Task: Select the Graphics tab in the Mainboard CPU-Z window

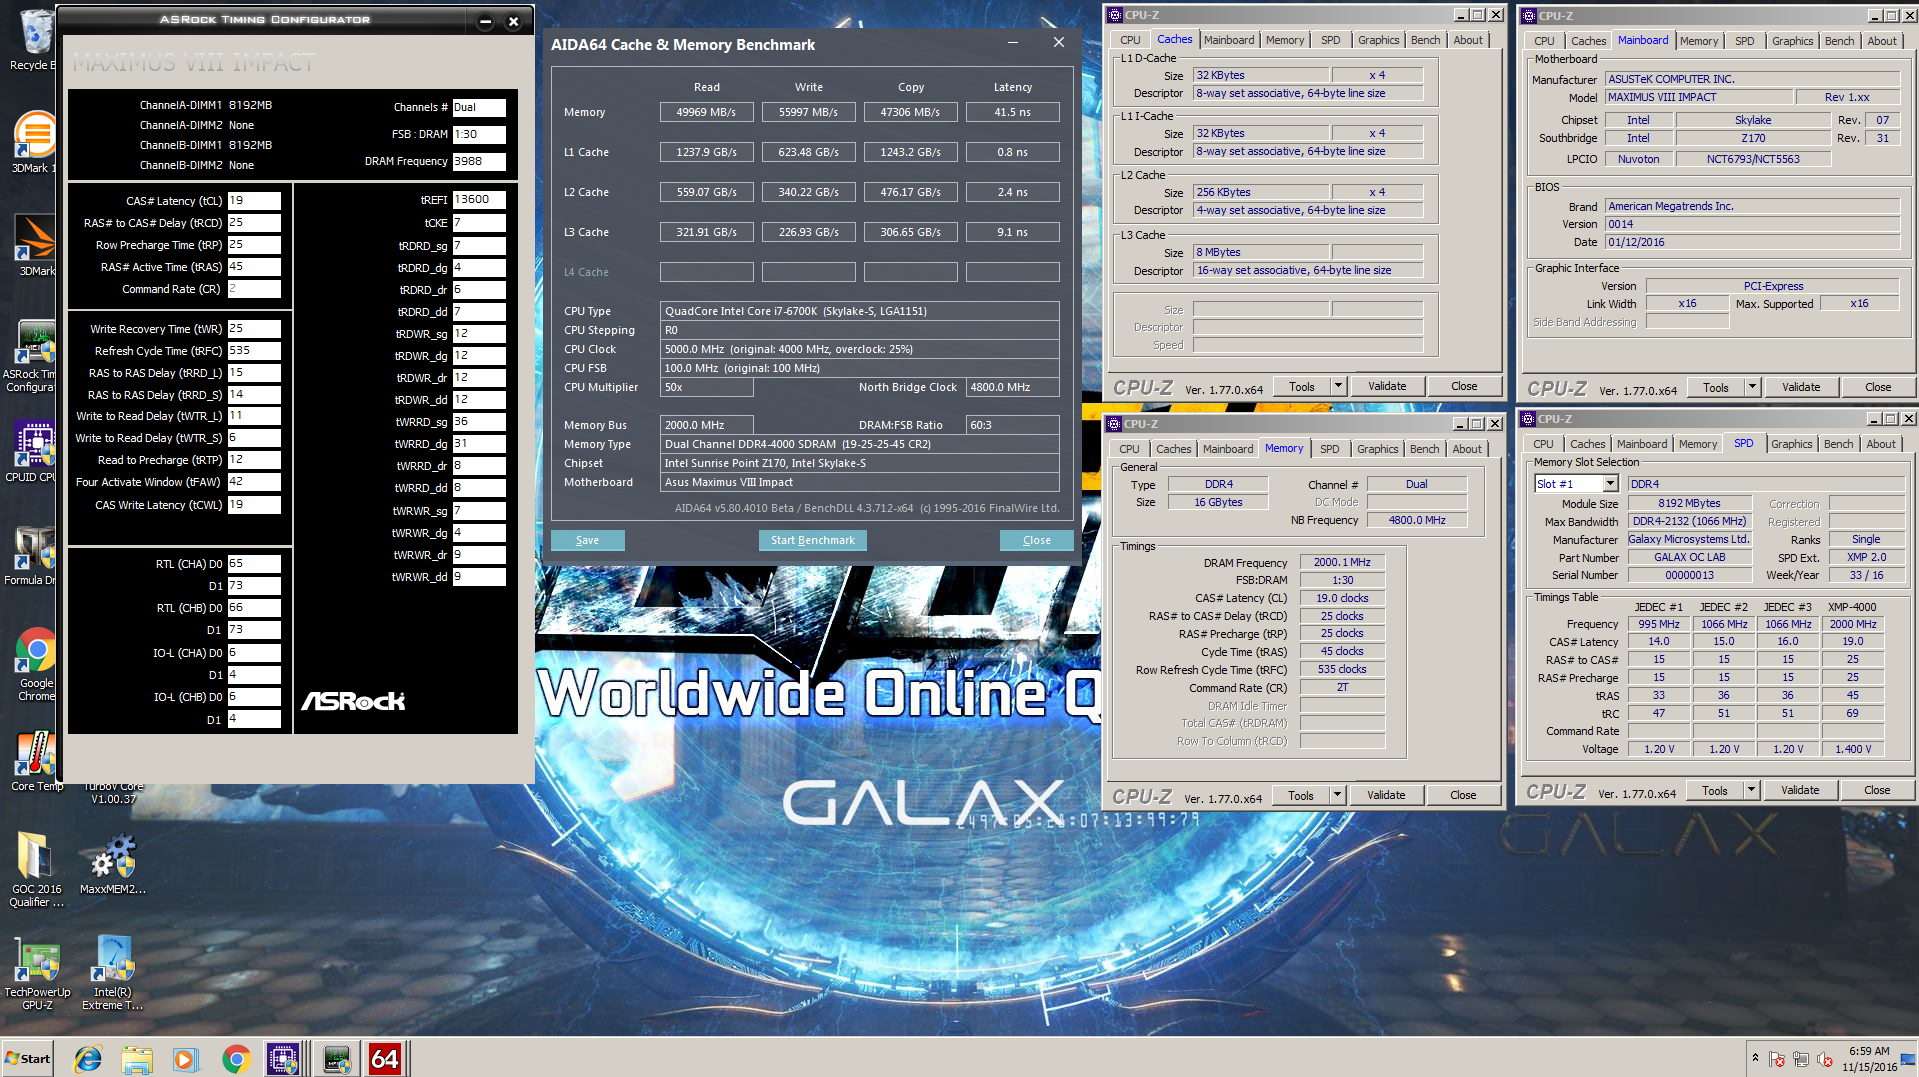Action: pyautogui.click(x=1792, y=41)
